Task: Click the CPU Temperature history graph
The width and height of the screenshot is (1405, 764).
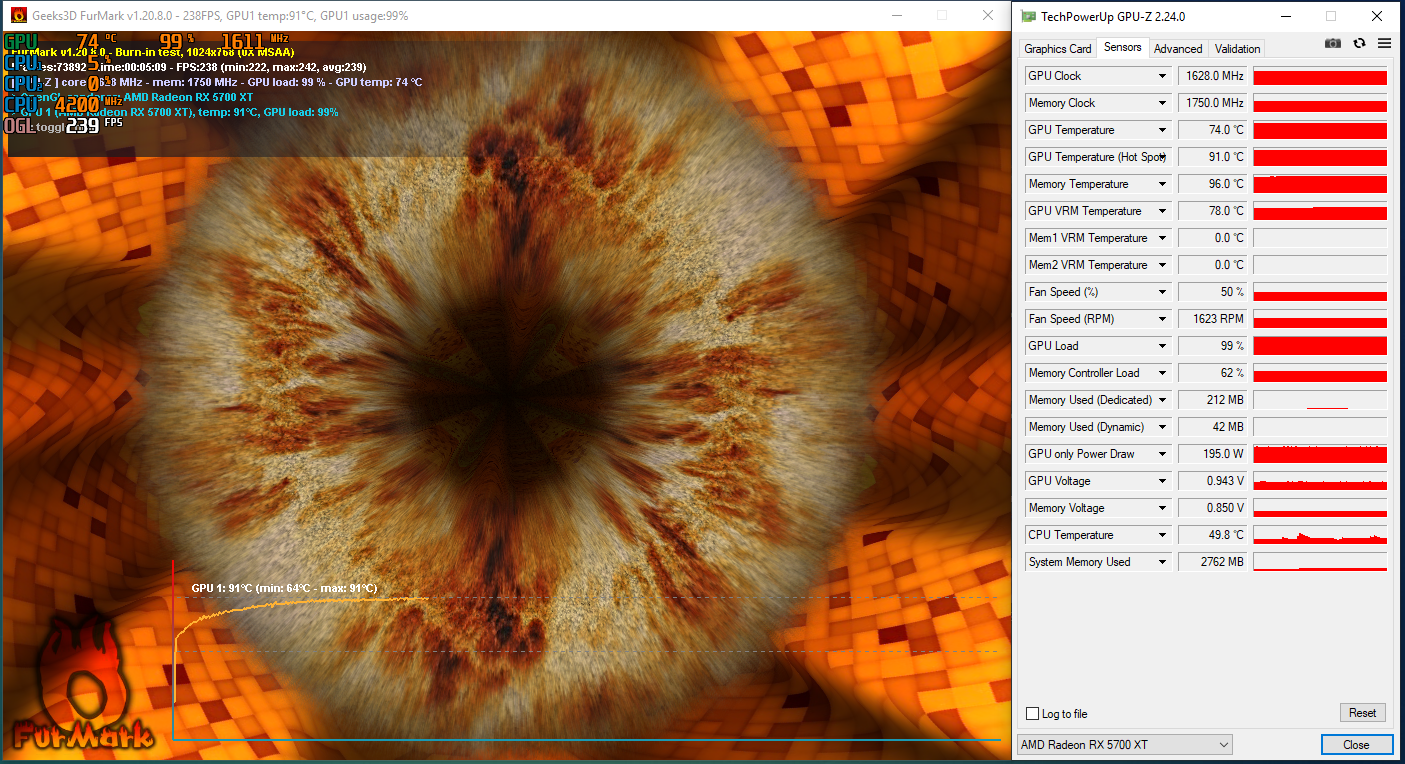Action: [x=1320, y=535]
